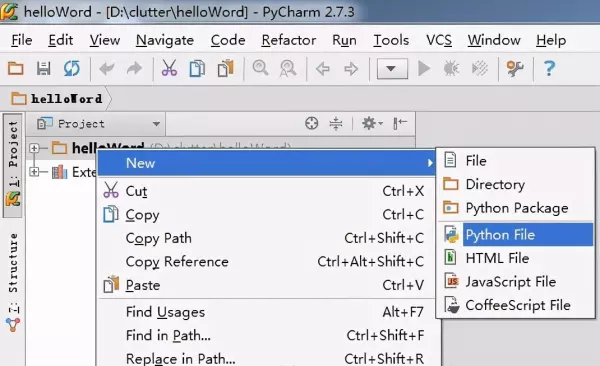
Task: Click the Find magnifier toolbar icon
Action: pos(261,69)
